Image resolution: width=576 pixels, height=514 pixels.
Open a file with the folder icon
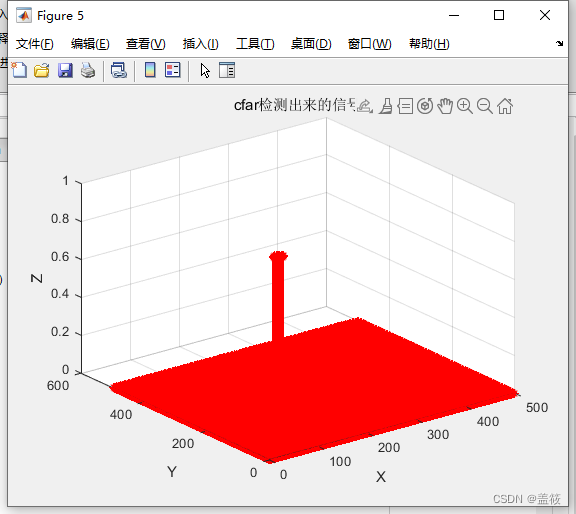point(42,70)
